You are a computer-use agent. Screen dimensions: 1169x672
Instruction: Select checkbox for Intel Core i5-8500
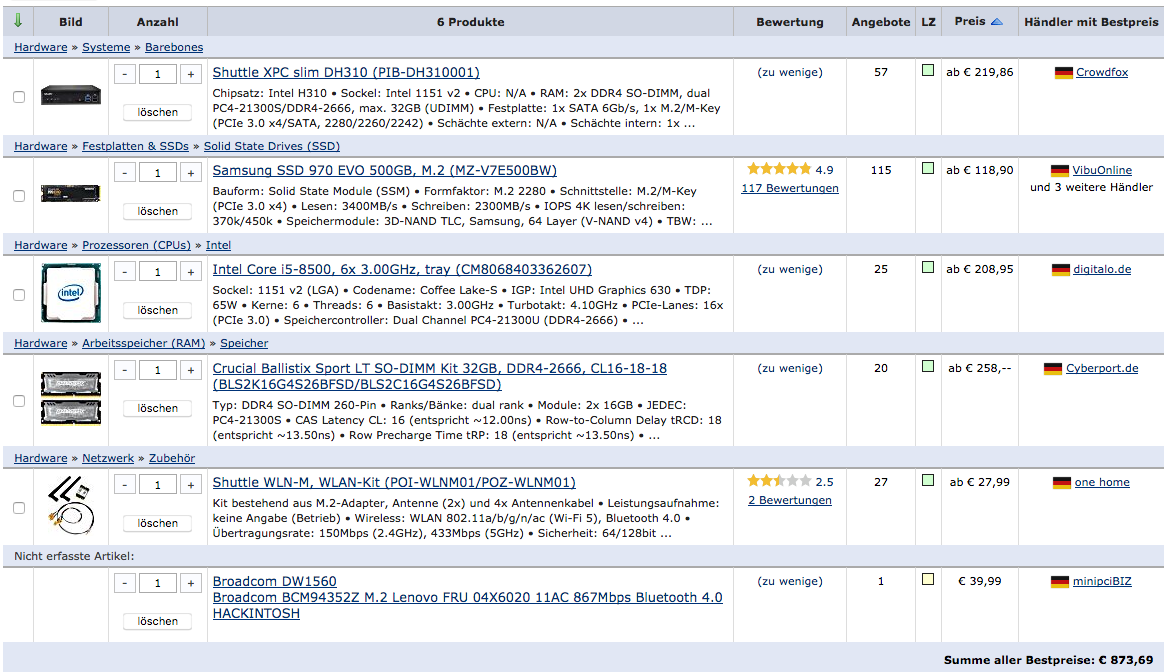pyautogui.click(x=19, y=295)
